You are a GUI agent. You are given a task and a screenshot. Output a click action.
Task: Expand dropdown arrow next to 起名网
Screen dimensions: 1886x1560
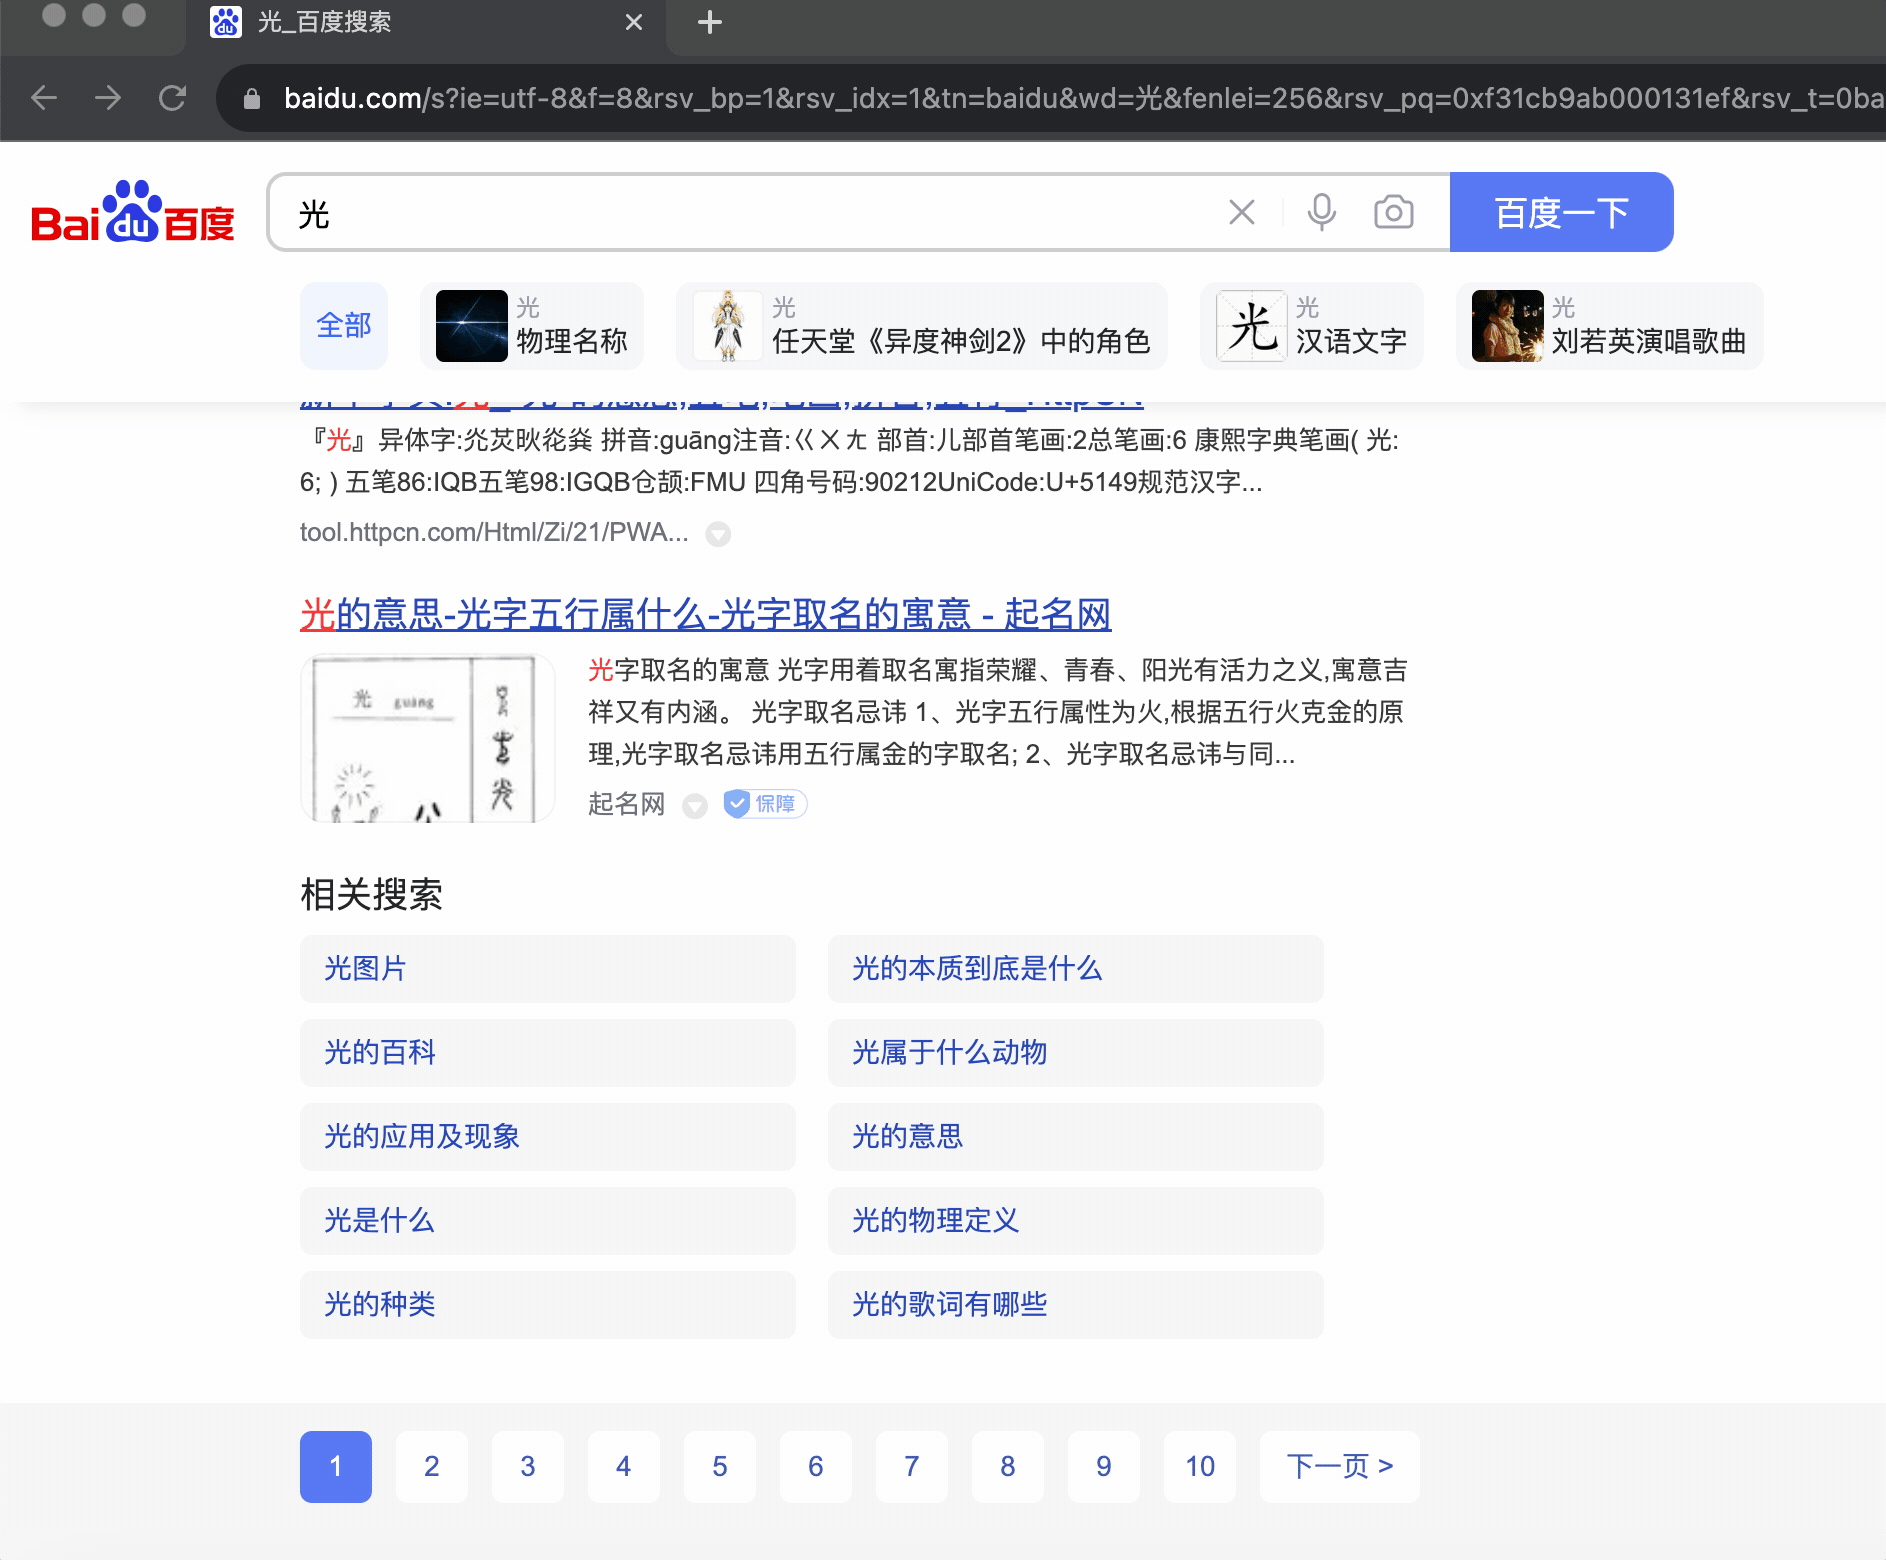click(695, 806)
